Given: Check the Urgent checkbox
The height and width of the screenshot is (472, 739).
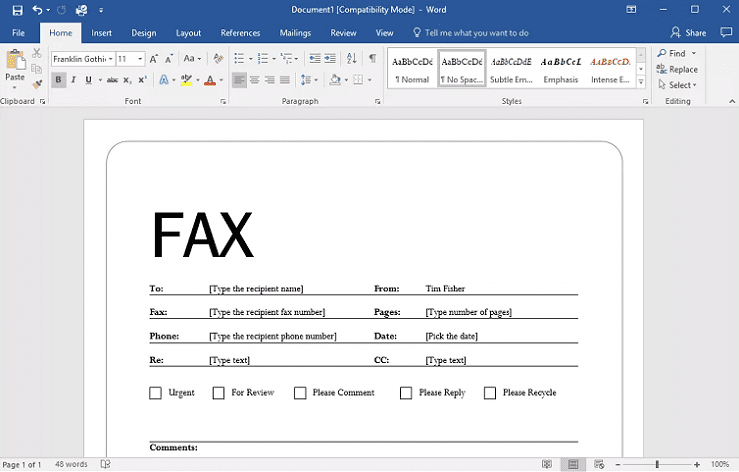Looking at the screenshot, I should point(156,393).
